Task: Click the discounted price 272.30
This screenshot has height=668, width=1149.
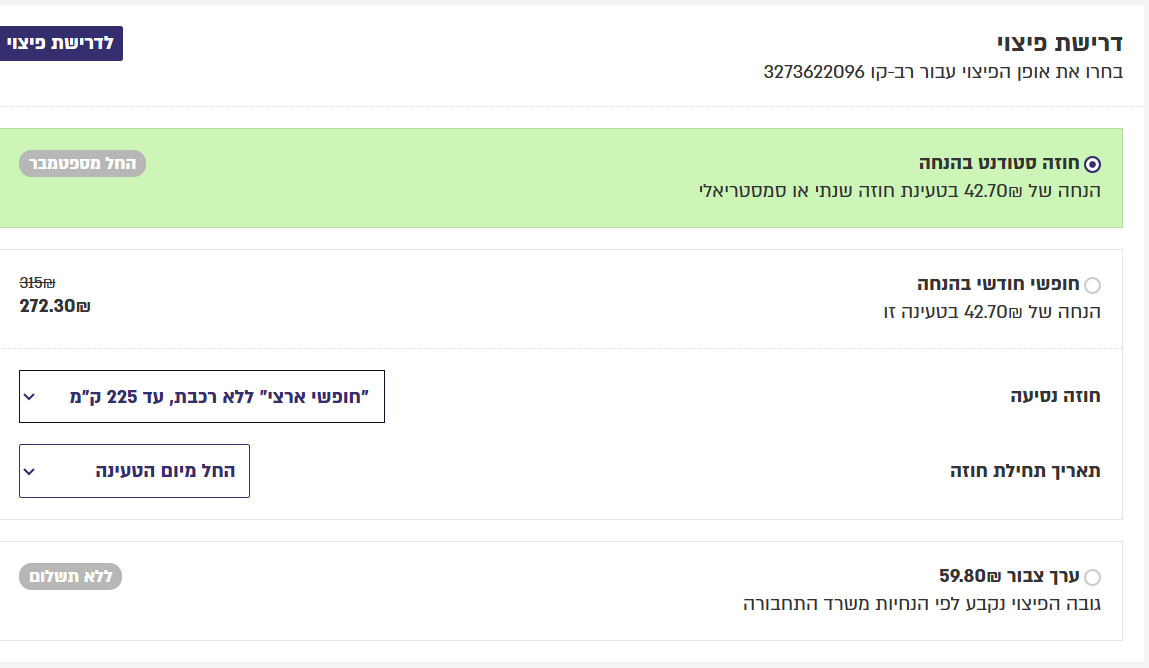Action: [x=55, y=306]
